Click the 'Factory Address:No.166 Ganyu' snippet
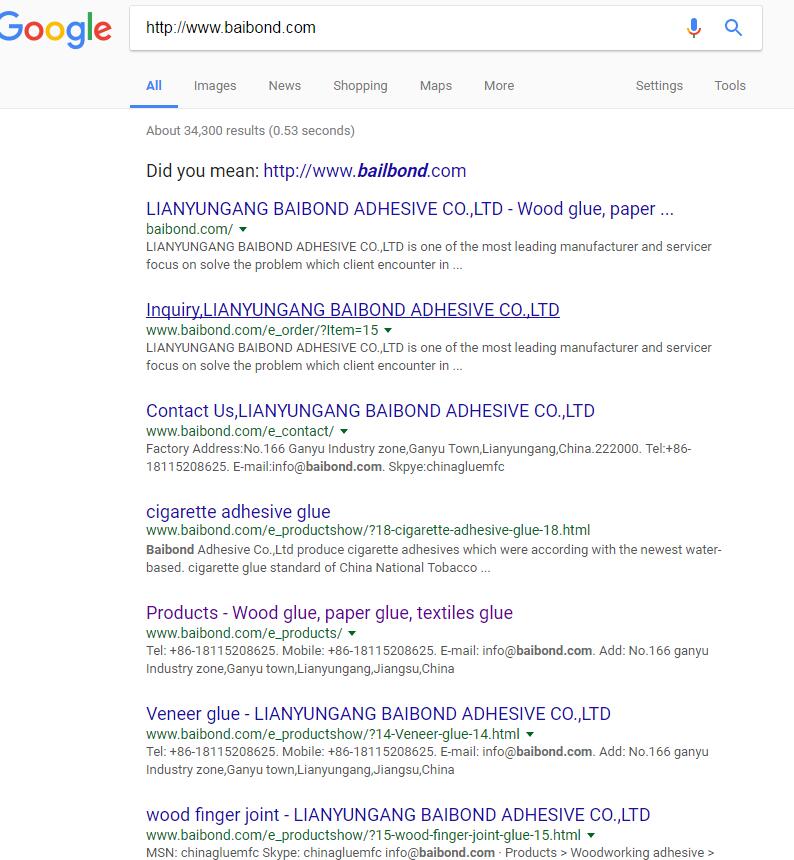794x860 pixels. (x=418, y=457)
